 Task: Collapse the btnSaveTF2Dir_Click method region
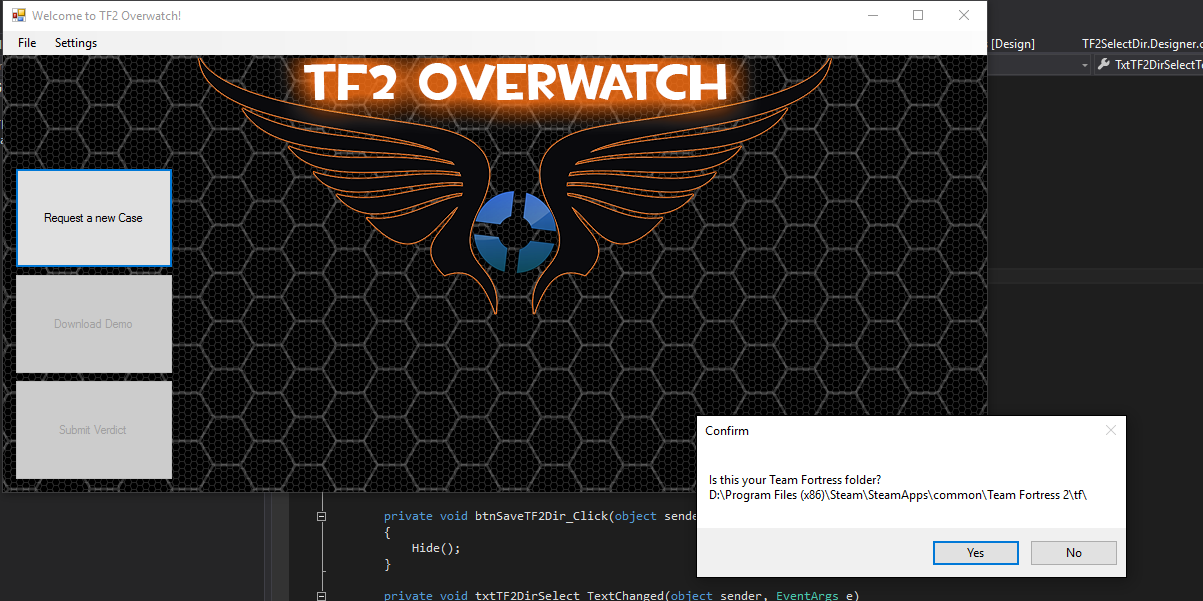(322, 514)
